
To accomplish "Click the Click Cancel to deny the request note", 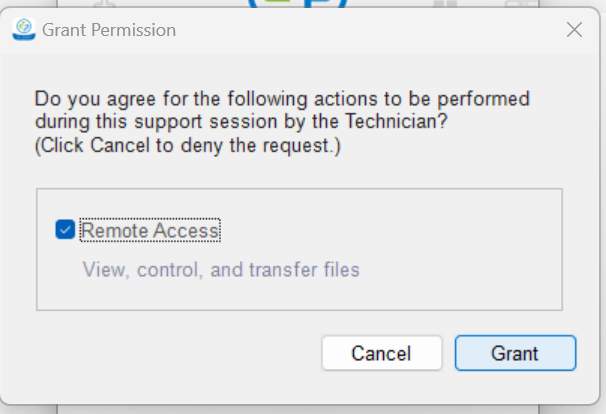I will coord(188,146).
